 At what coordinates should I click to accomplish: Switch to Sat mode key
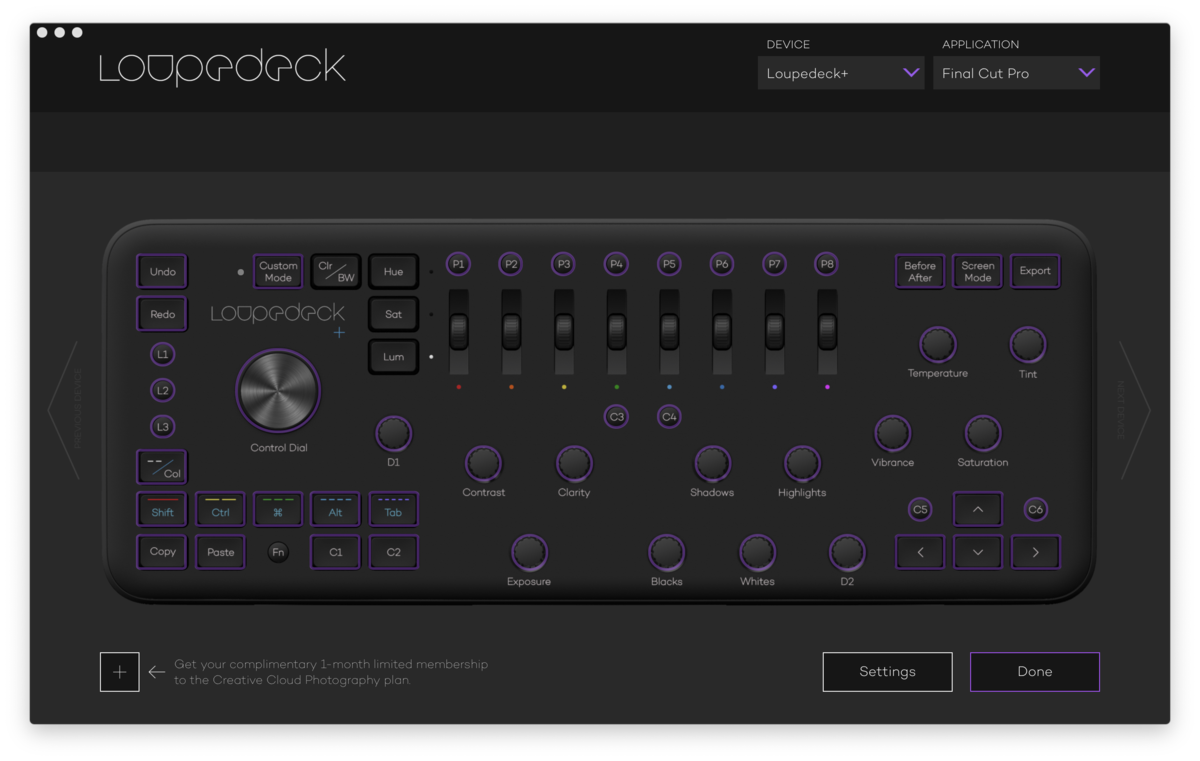tap(393, 314)
